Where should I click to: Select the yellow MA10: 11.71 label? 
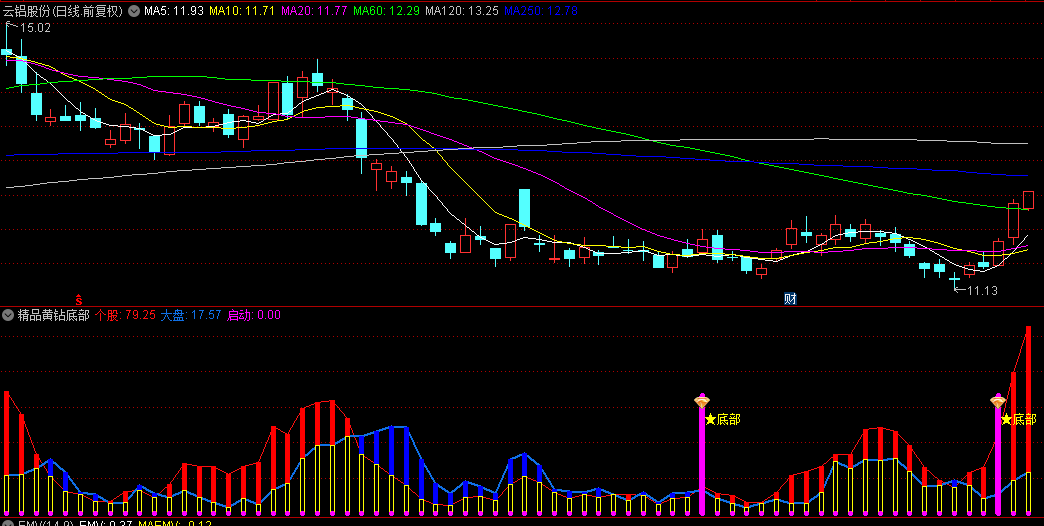click(x=242, y=11)
